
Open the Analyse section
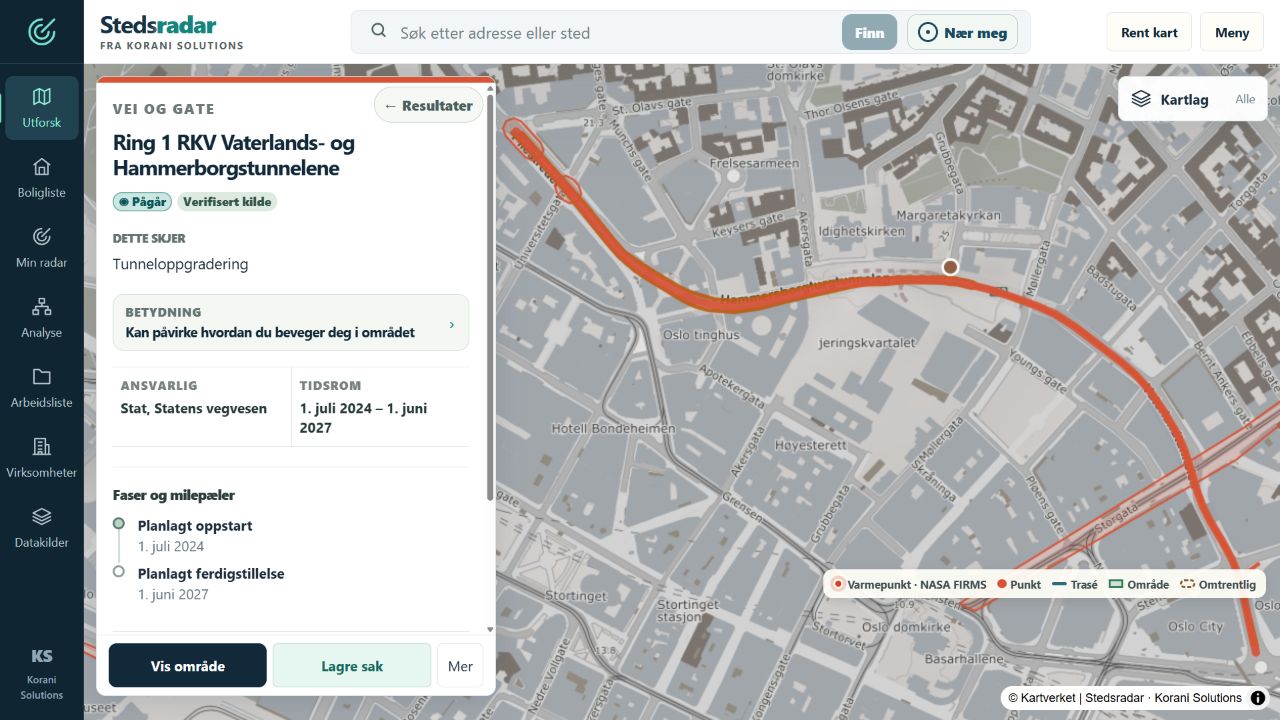point(42,318)
